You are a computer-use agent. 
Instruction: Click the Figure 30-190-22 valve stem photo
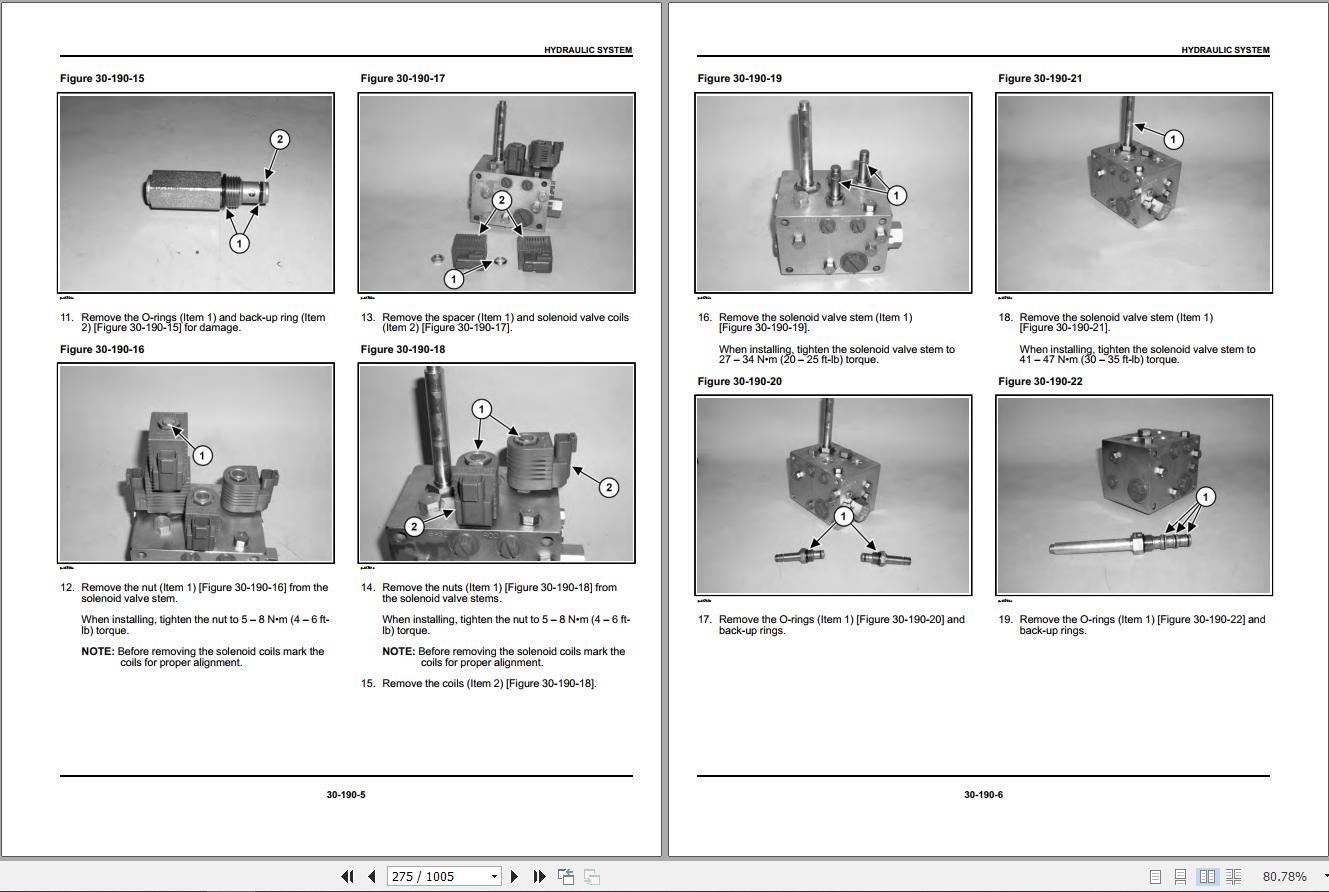pos(1134,496)
